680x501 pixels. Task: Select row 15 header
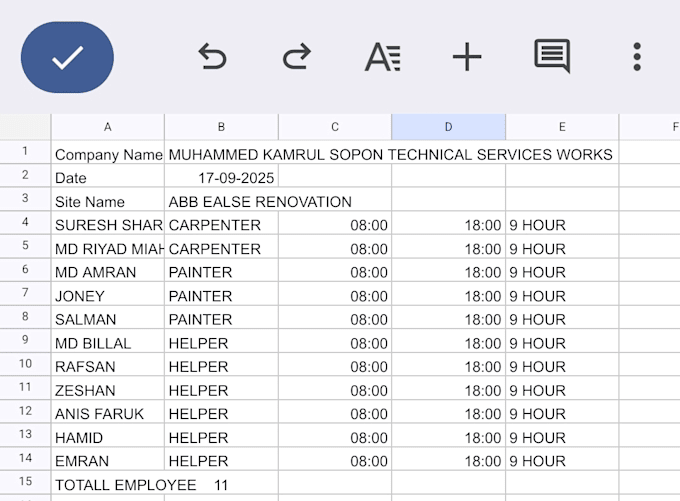[25, 482]
